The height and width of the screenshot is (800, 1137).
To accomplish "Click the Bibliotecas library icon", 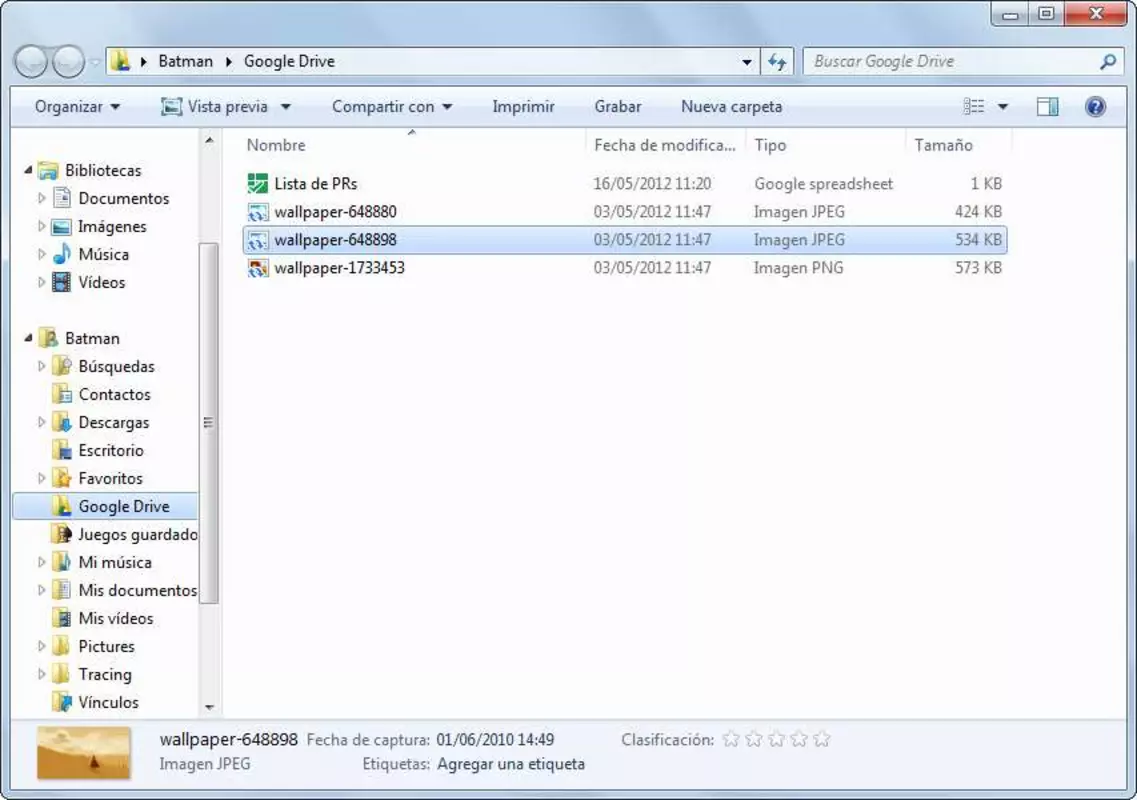I will pos(49,170).
